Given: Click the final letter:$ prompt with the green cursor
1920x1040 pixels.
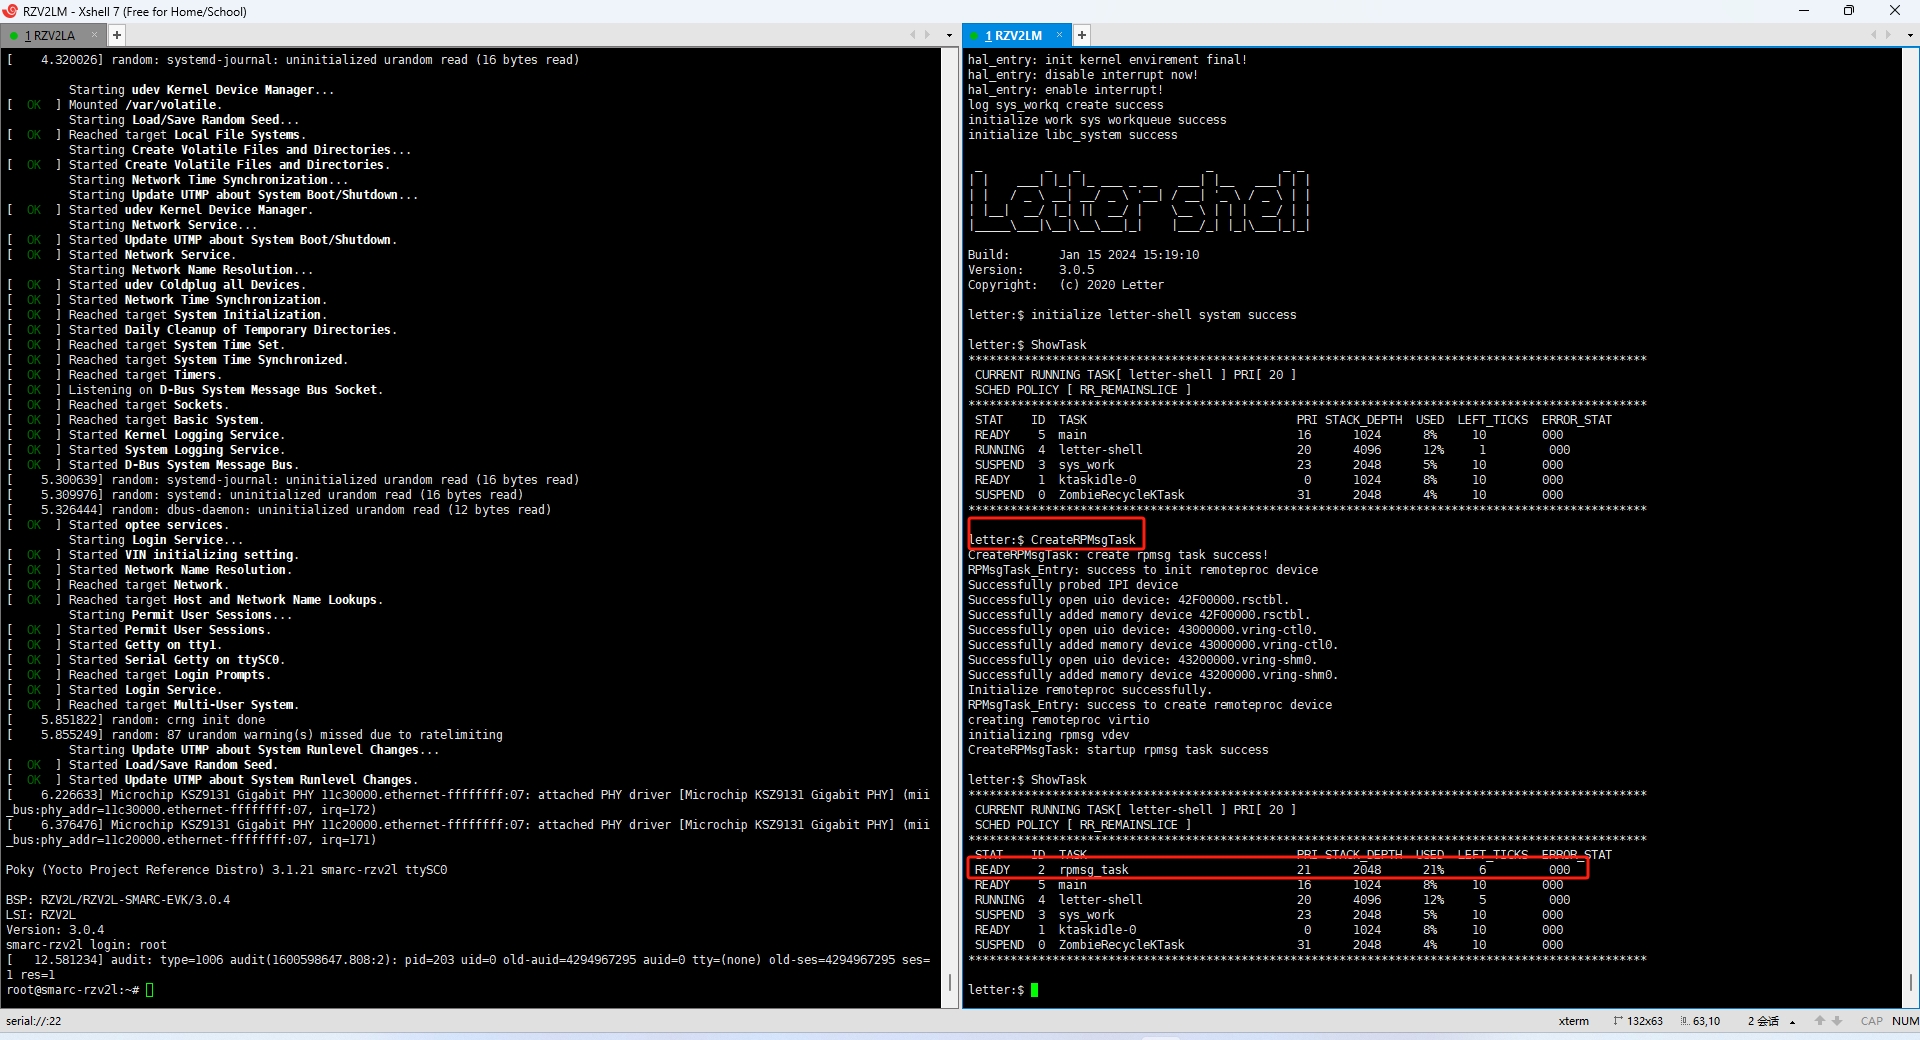Looking at the screenshot, I should tap(1003, 990).
